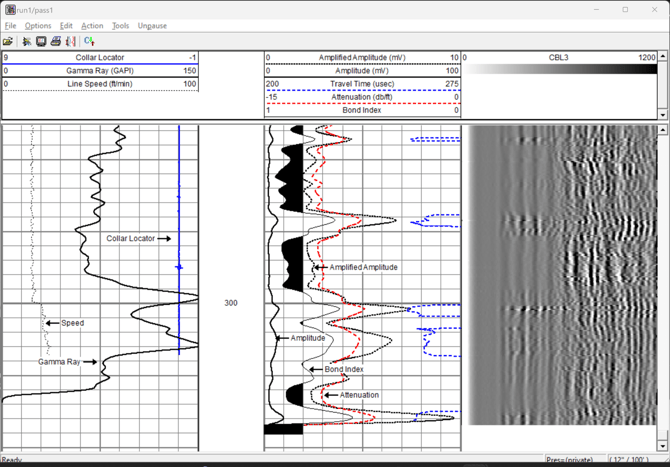Click the monitor screen toolbar icon

pos(41,41)
